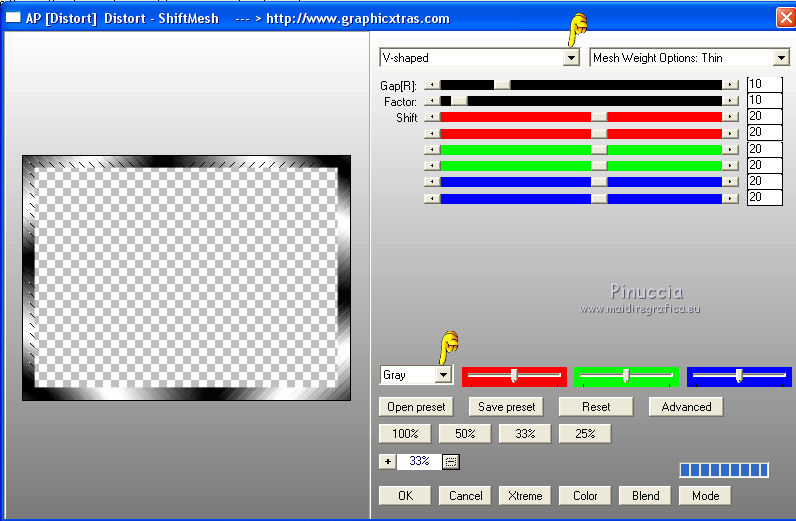
Task: Click the Color button
Action: pyautogui.click(x=585, y=496)
